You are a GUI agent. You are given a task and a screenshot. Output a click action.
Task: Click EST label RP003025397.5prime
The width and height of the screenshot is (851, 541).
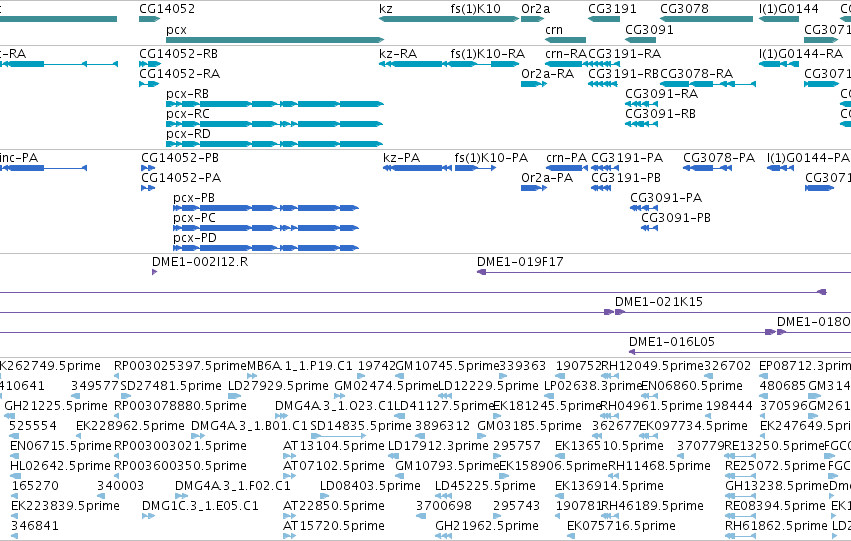(x=180, y=366)
